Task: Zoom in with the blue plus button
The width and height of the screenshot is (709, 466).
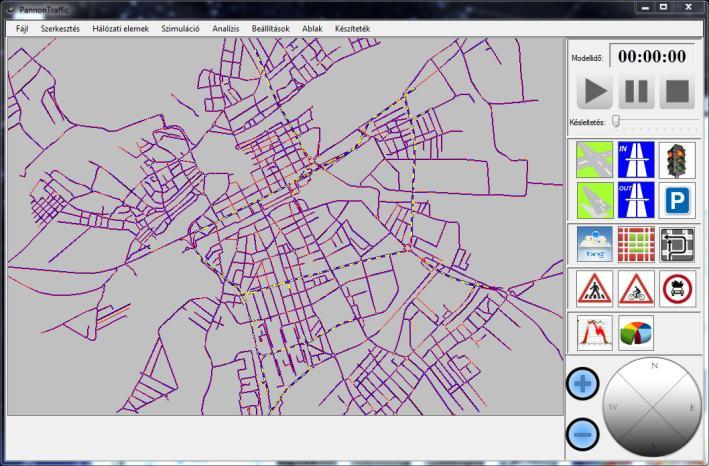Action: (582, 384)
